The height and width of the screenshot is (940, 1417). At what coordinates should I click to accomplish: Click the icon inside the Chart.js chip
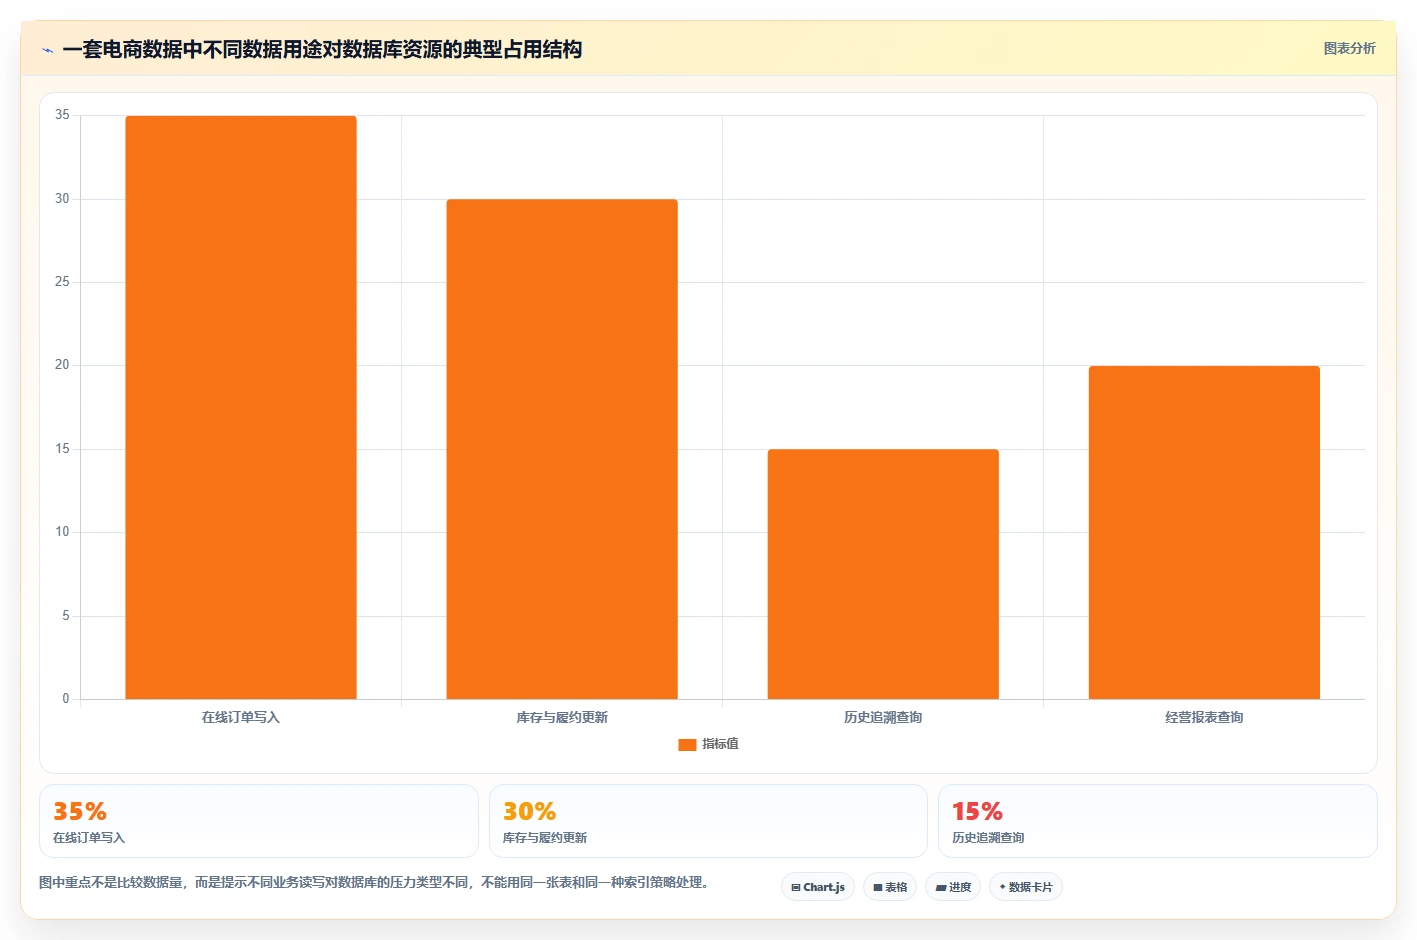(796, 888)
